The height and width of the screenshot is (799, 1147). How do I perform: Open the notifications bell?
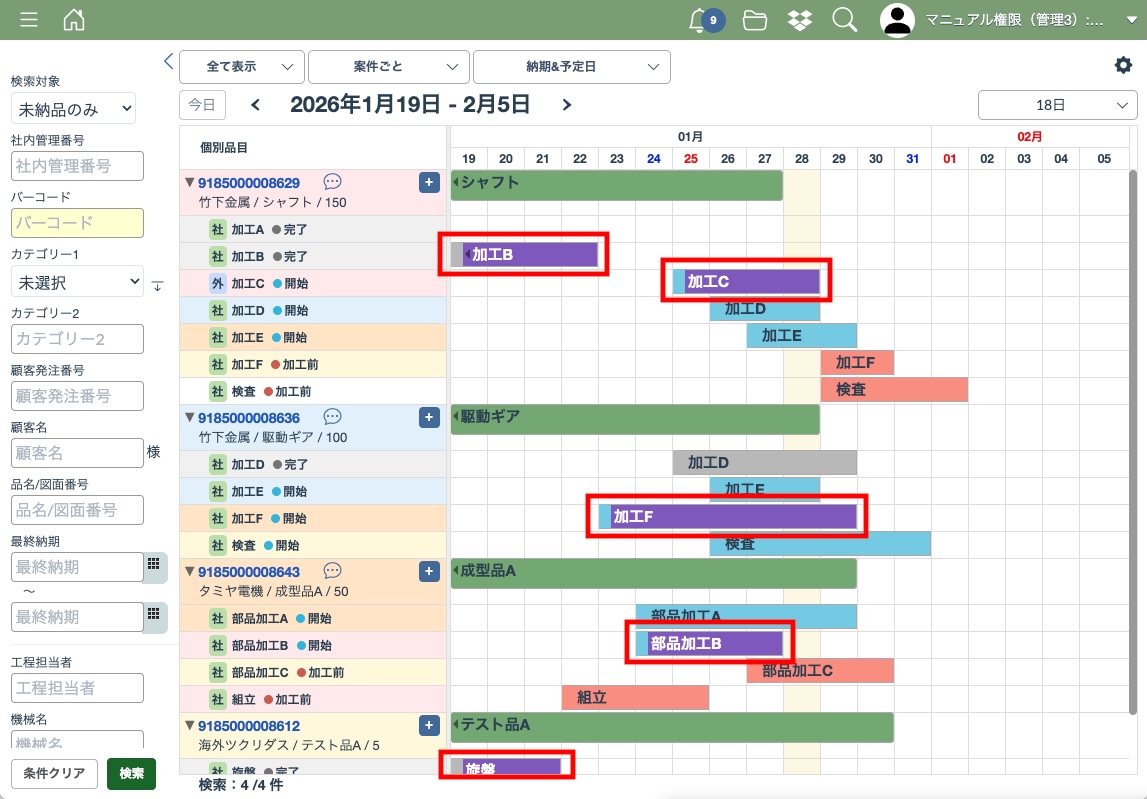(699, 20)
